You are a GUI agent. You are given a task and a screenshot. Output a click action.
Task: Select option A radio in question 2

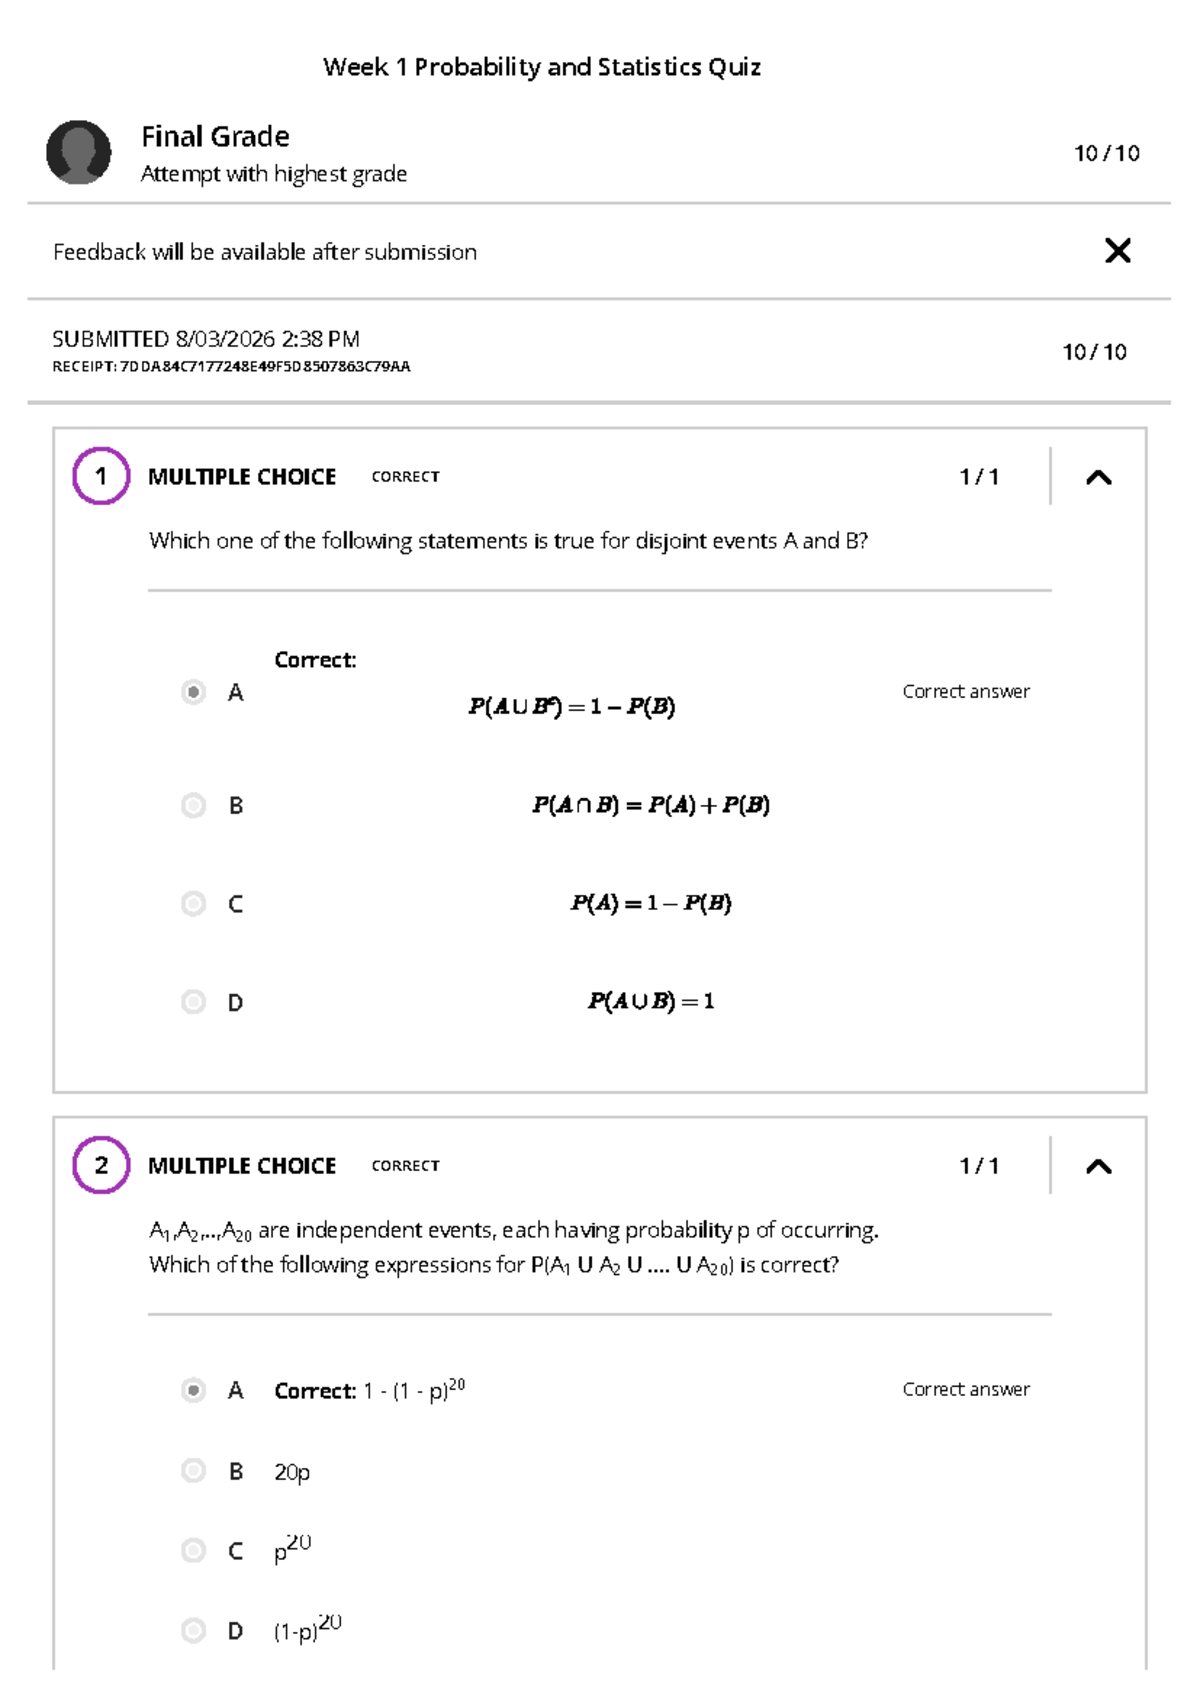point(194,1390)
